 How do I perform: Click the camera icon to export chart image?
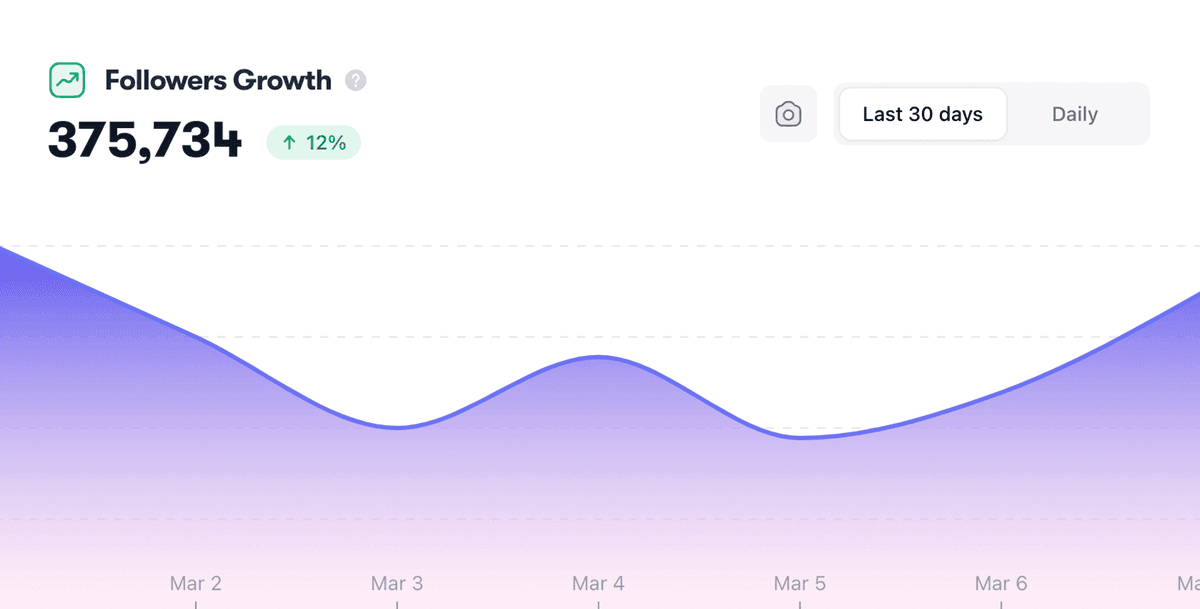(x=788, y=114)
